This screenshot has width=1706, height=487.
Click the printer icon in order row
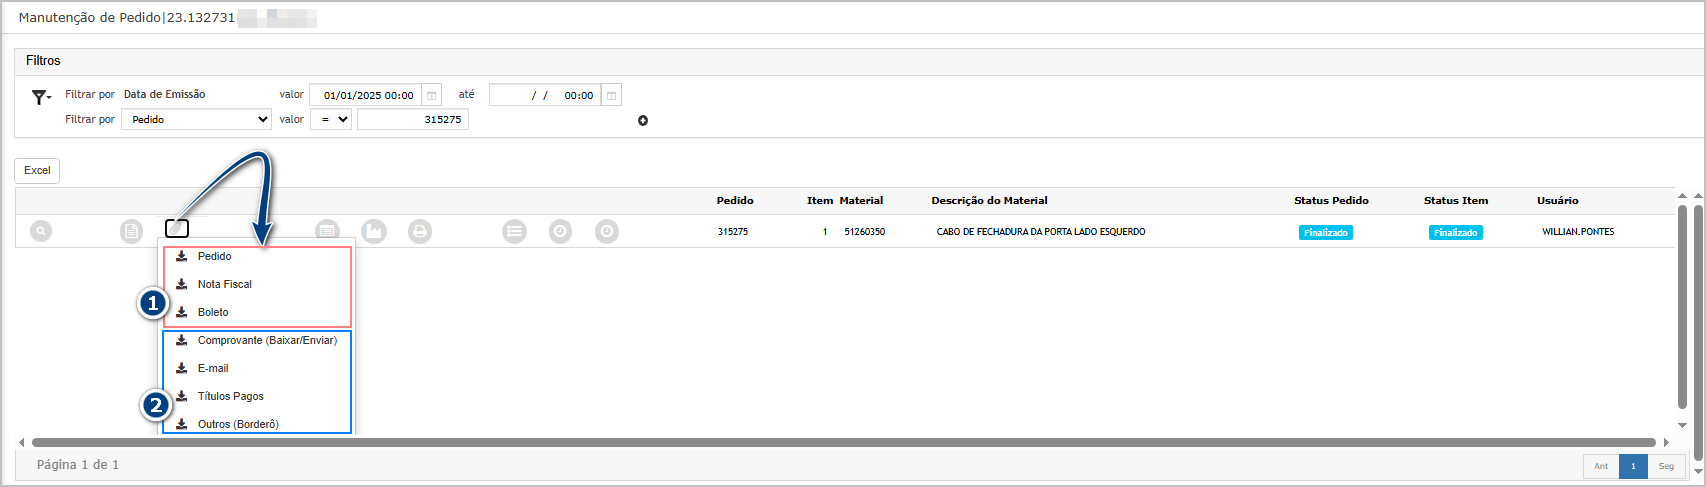point(420,231)
